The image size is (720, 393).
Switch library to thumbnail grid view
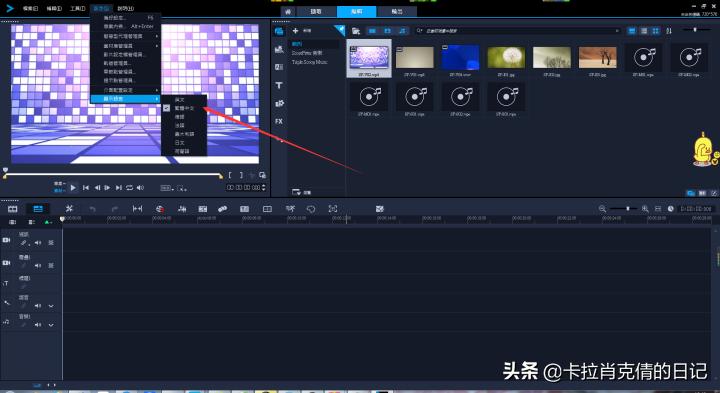[656, 31]
